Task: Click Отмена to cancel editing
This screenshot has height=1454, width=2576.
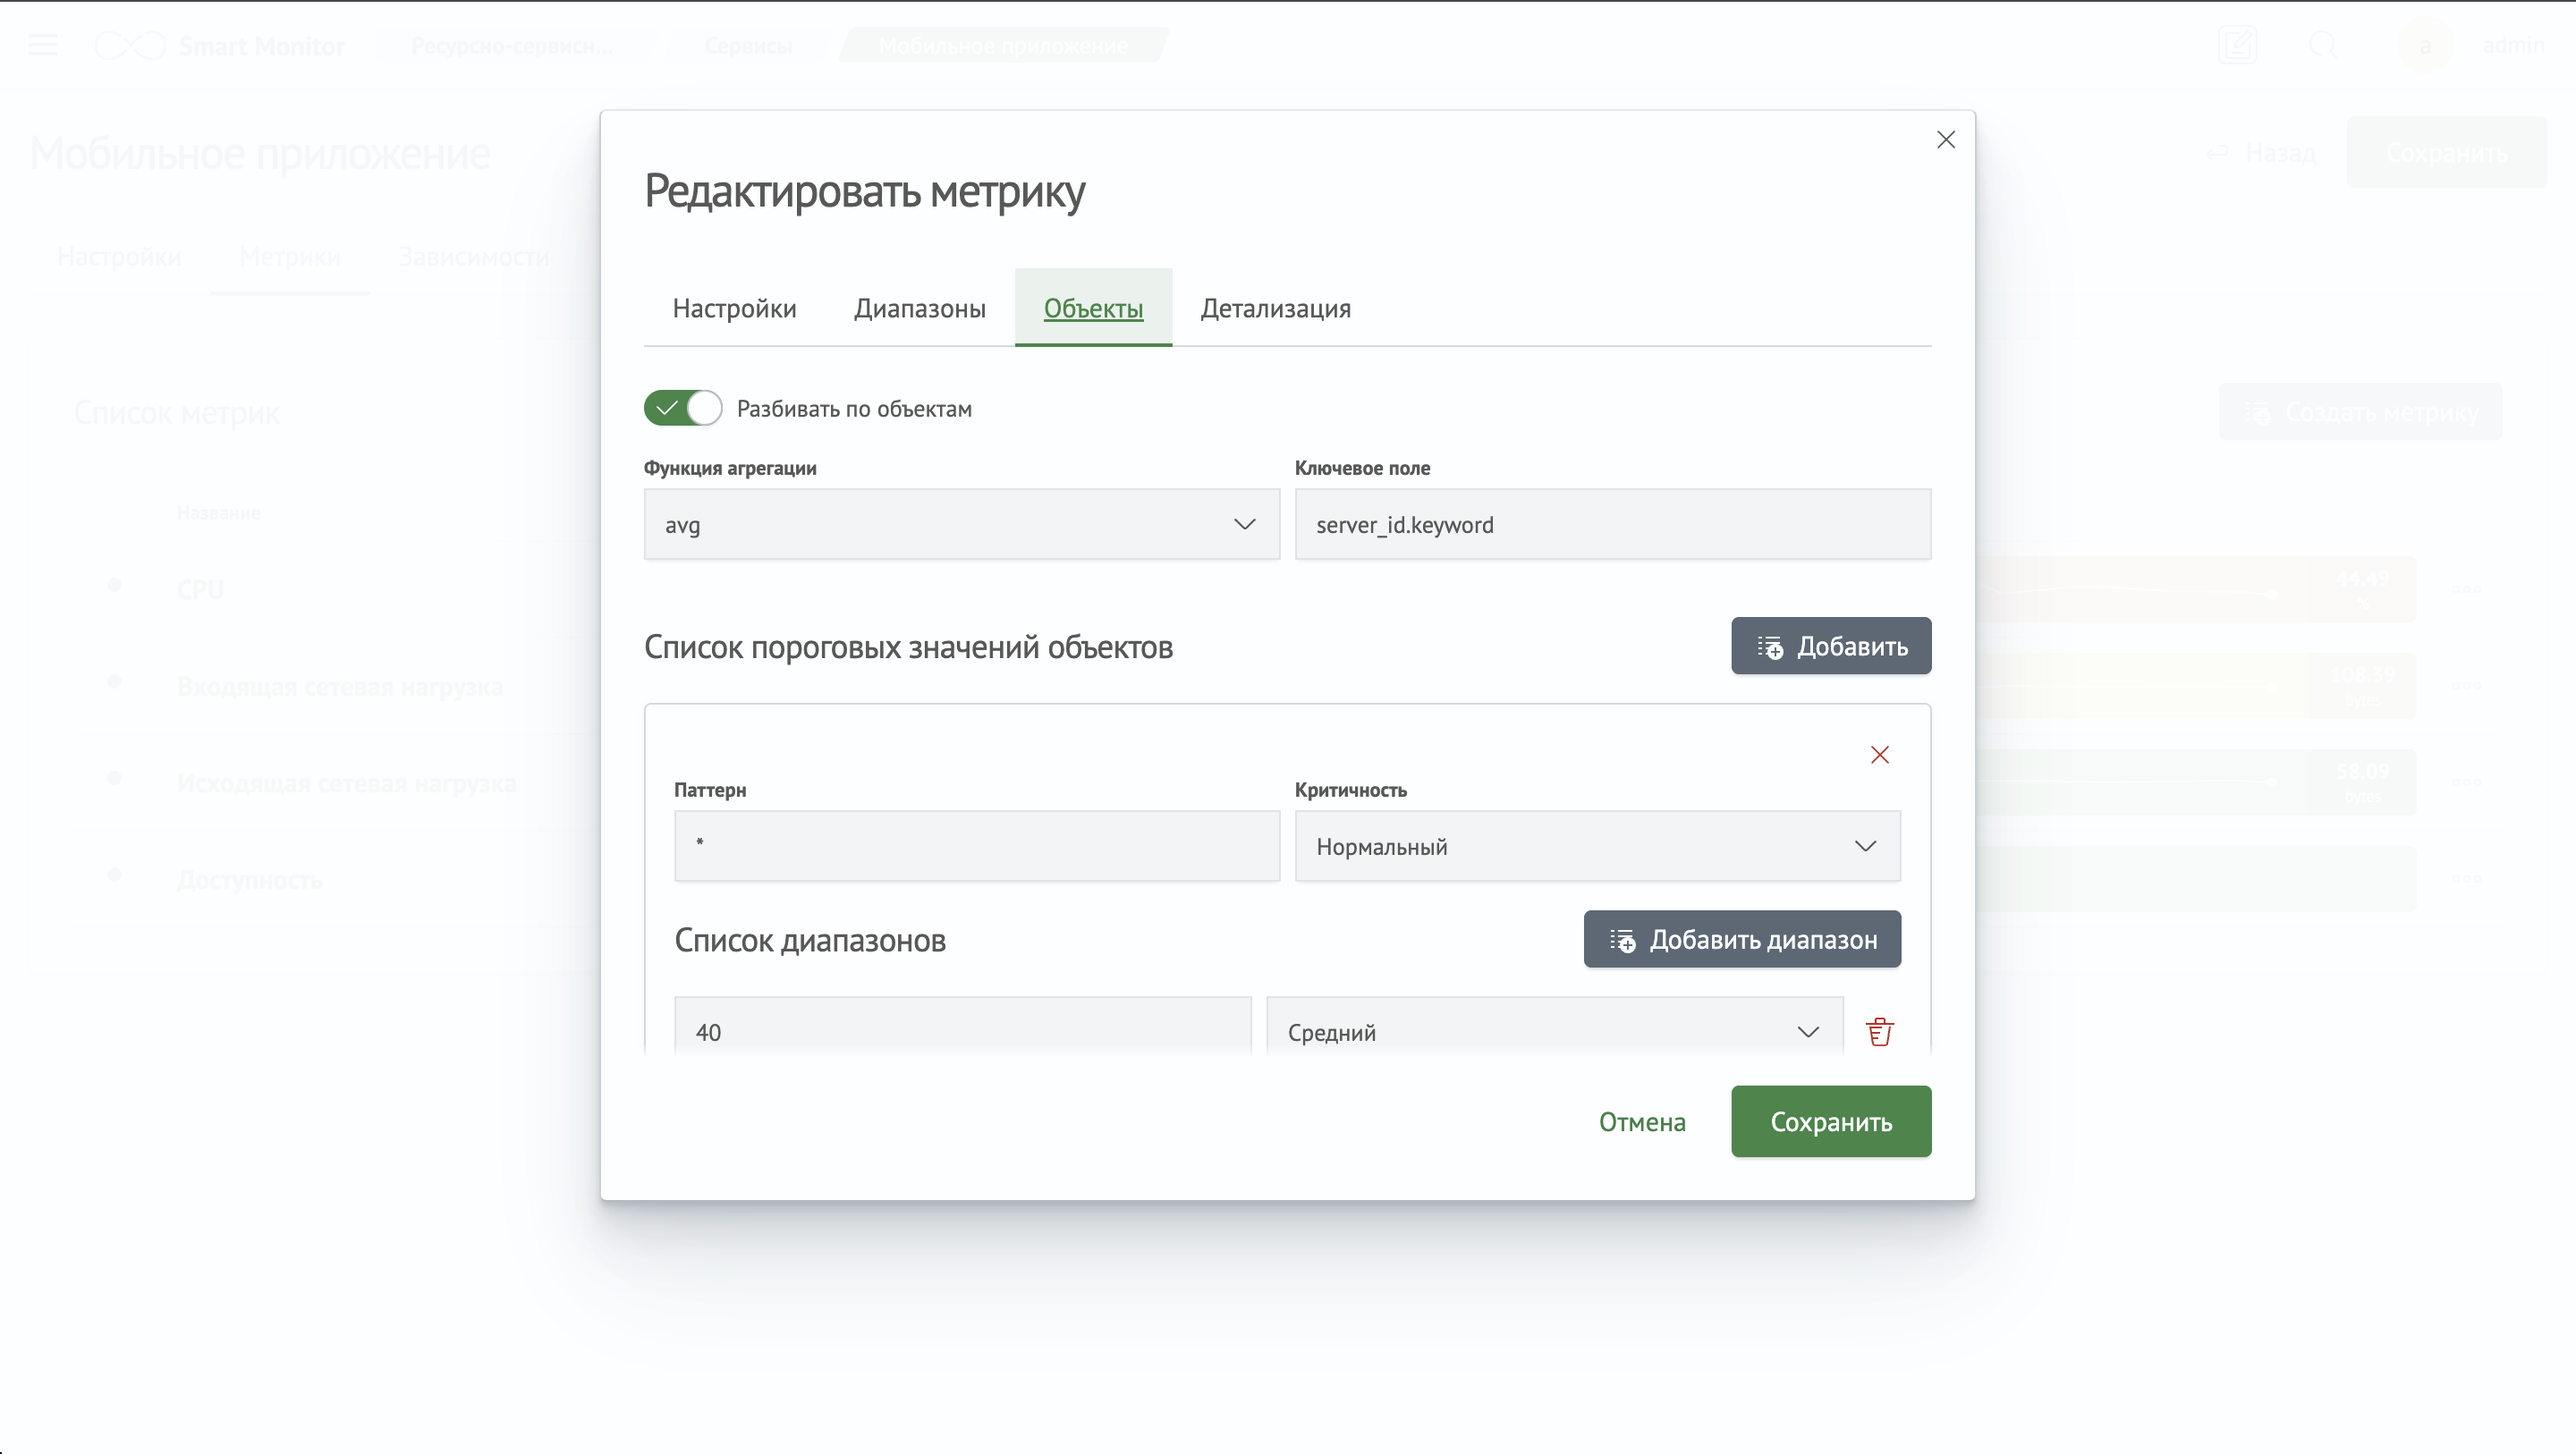Action: 1642,1122
